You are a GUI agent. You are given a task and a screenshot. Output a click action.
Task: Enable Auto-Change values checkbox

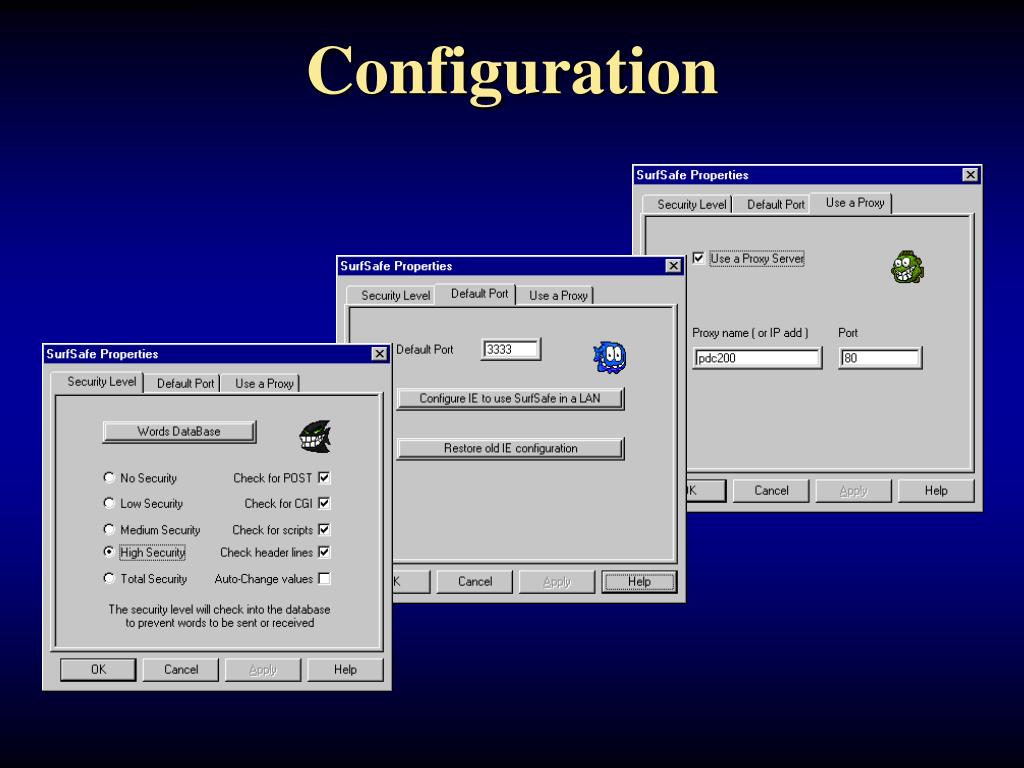pos(324,578)
